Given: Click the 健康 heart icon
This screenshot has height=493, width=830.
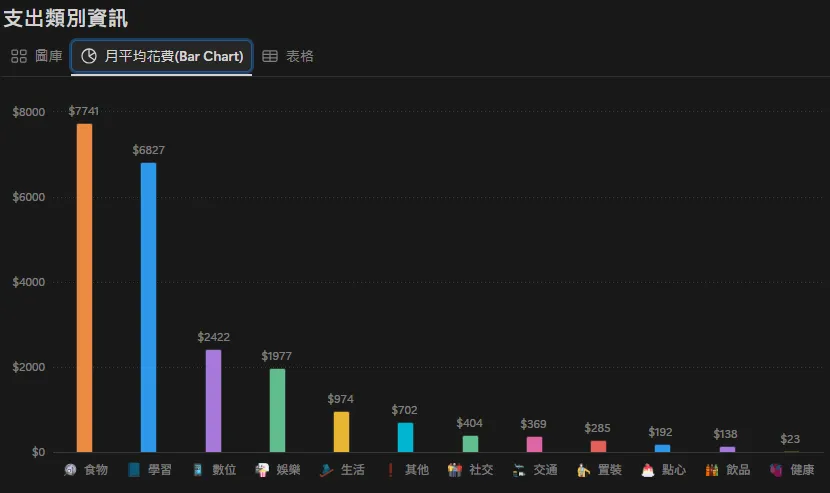Looking at the screenshot, I should 776,470.
